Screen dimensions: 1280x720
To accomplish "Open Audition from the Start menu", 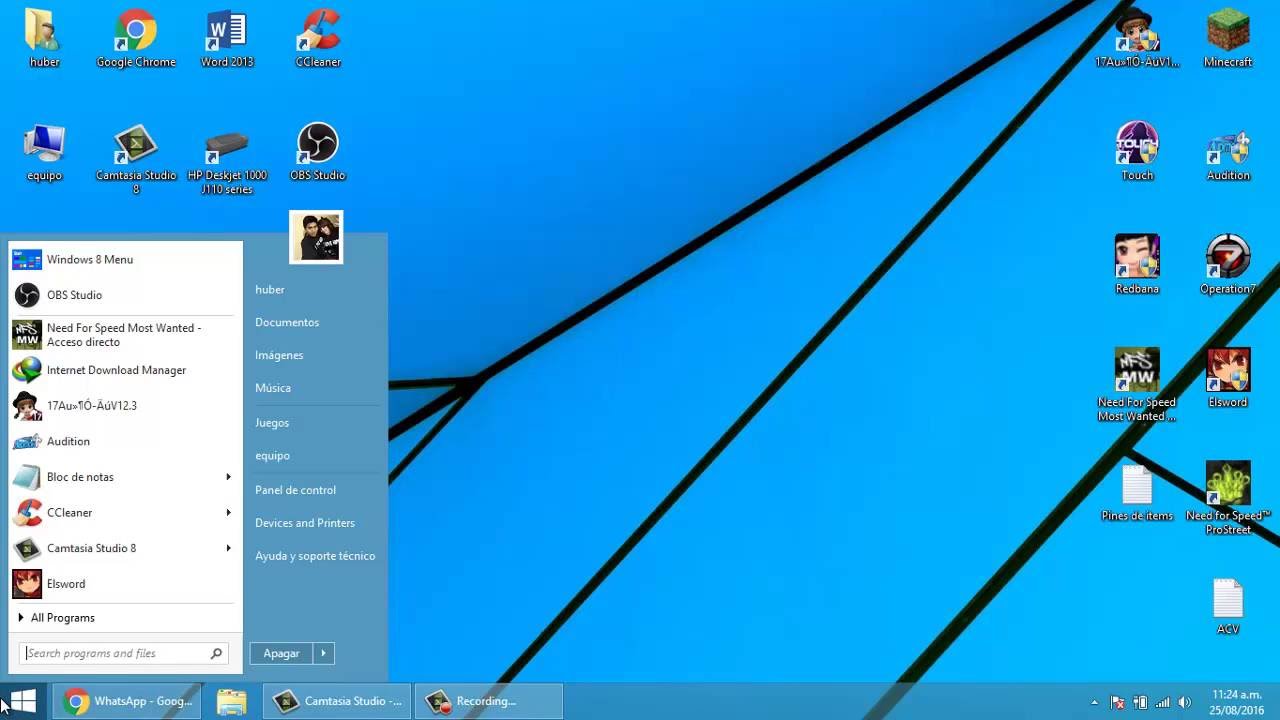I will point(125,441).
